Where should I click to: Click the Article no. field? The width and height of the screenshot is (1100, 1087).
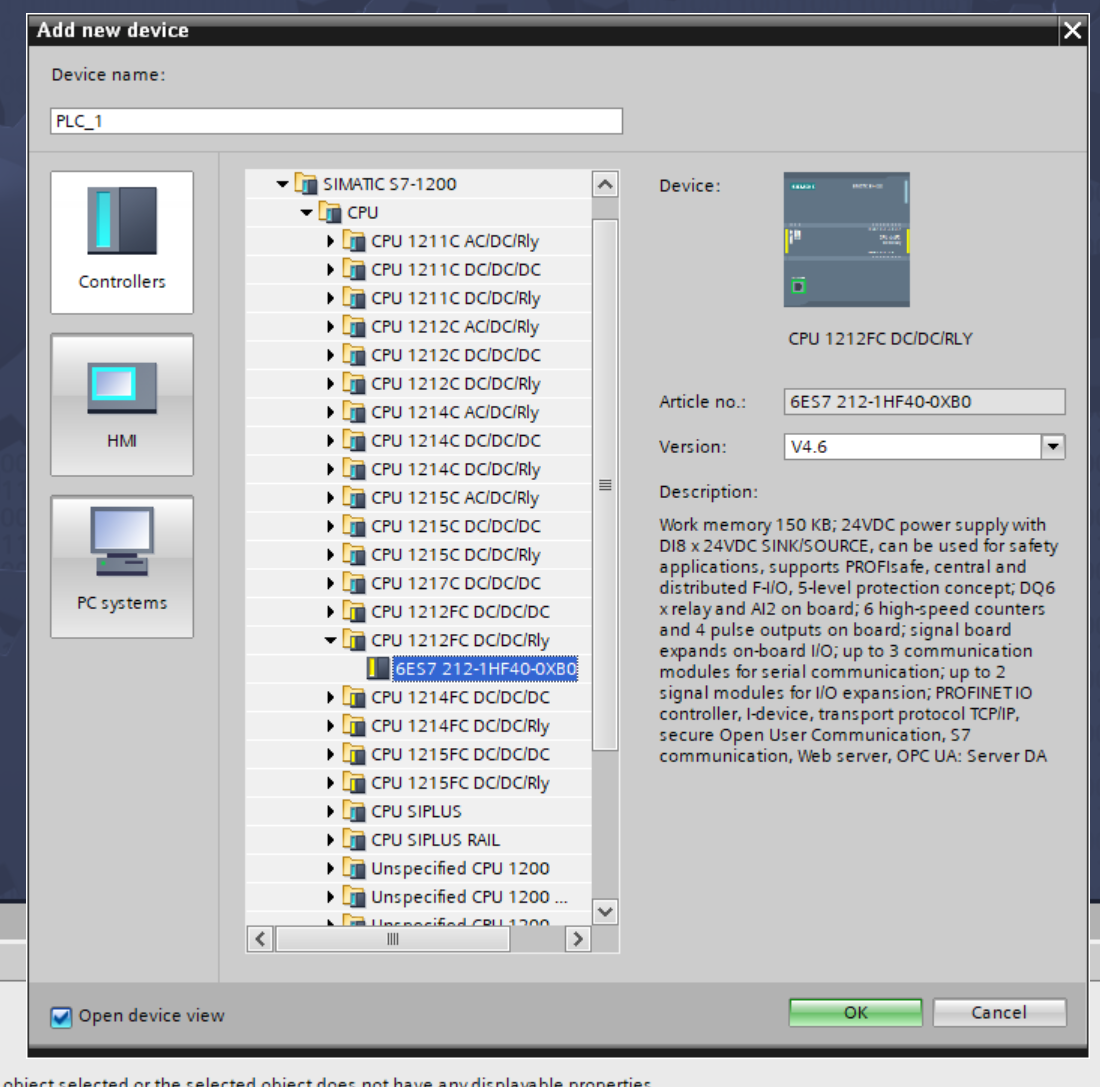pos(924,401)
